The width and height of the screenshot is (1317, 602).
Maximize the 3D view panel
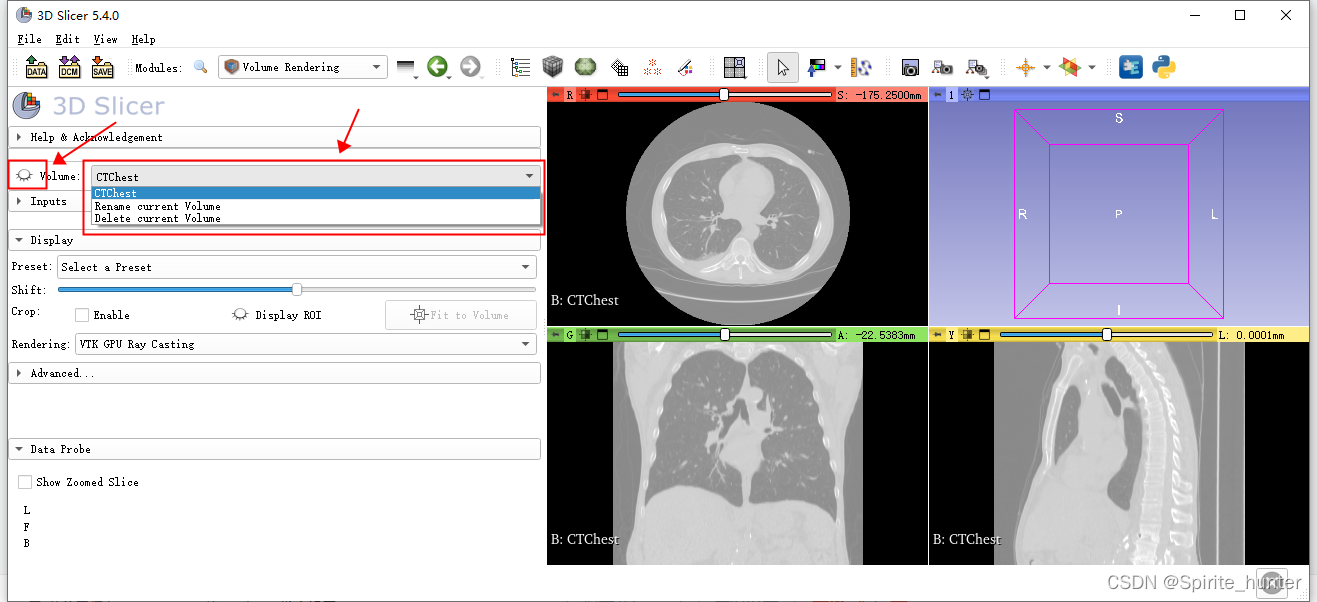984,95
